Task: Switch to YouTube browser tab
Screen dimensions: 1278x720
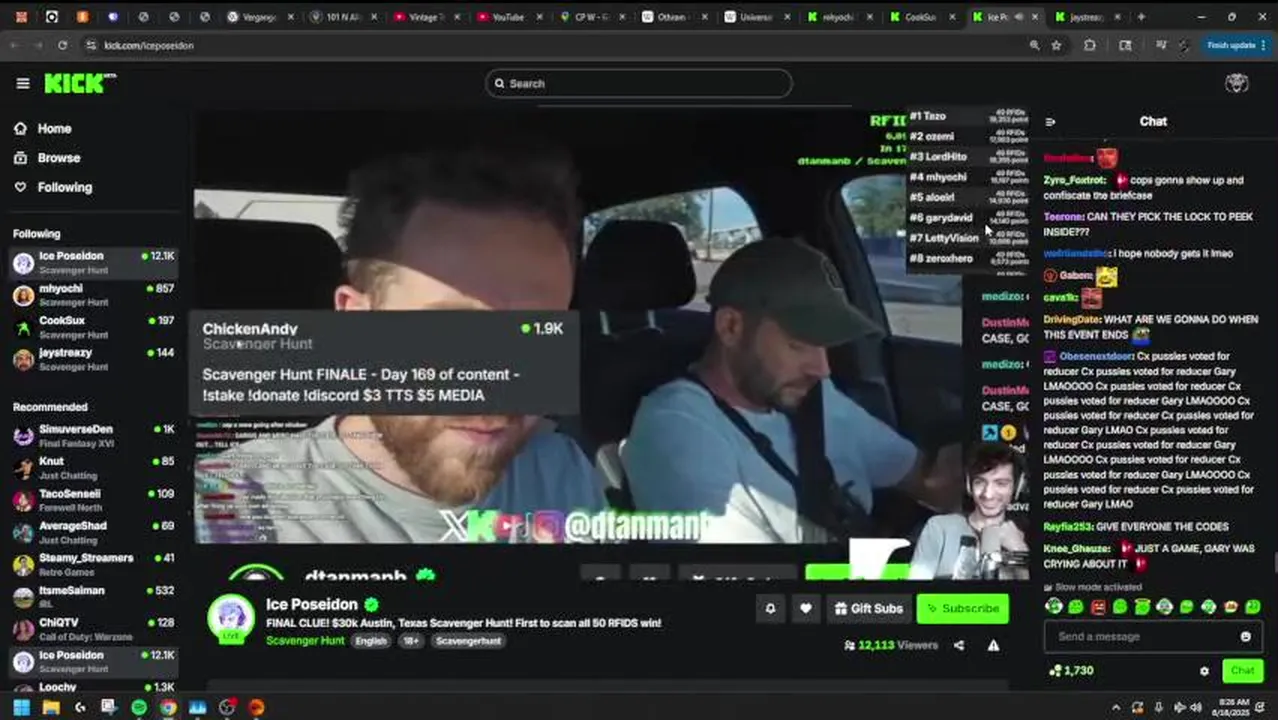Action: [508, 17]
